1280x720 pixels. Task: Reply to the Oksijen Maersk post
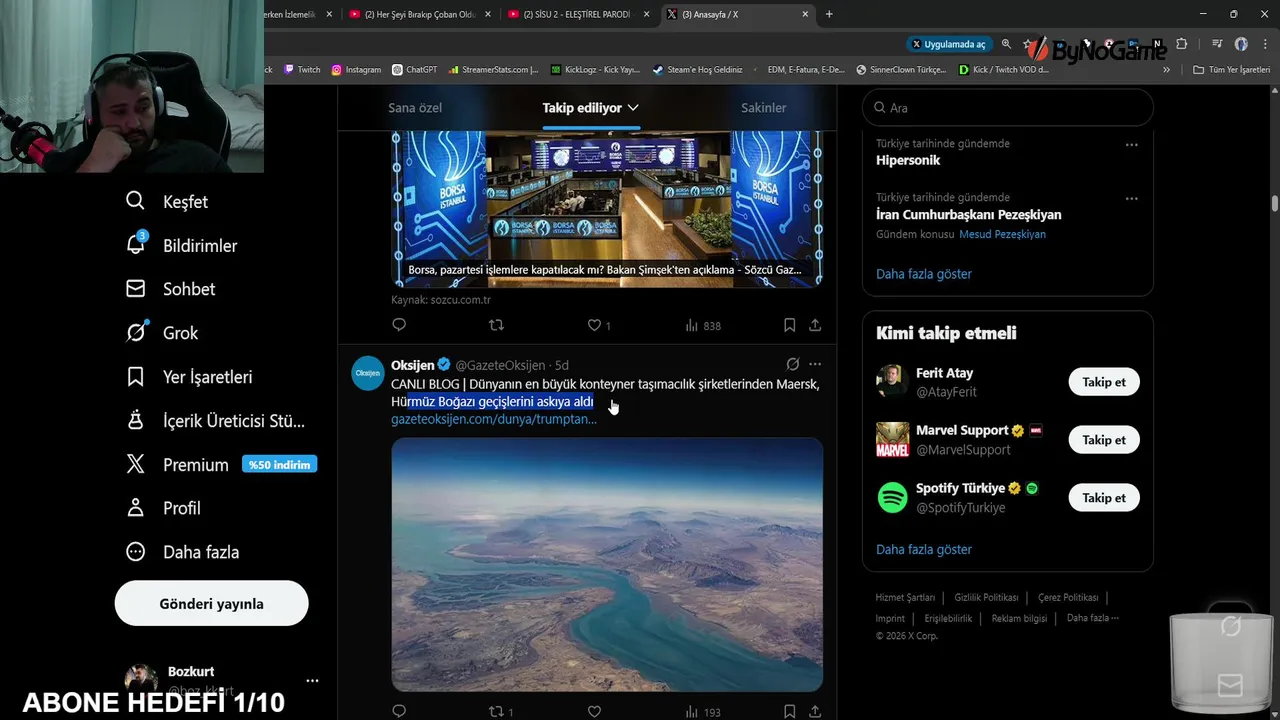399,712
